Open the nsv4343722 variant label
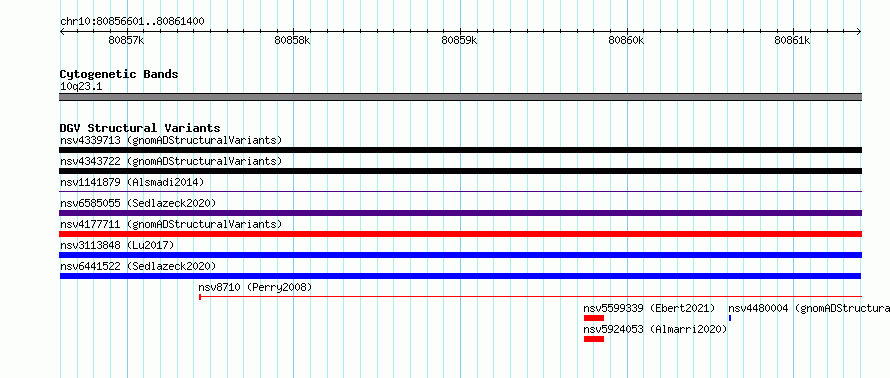This screenshot has height=378, width=890. point(171,161)
